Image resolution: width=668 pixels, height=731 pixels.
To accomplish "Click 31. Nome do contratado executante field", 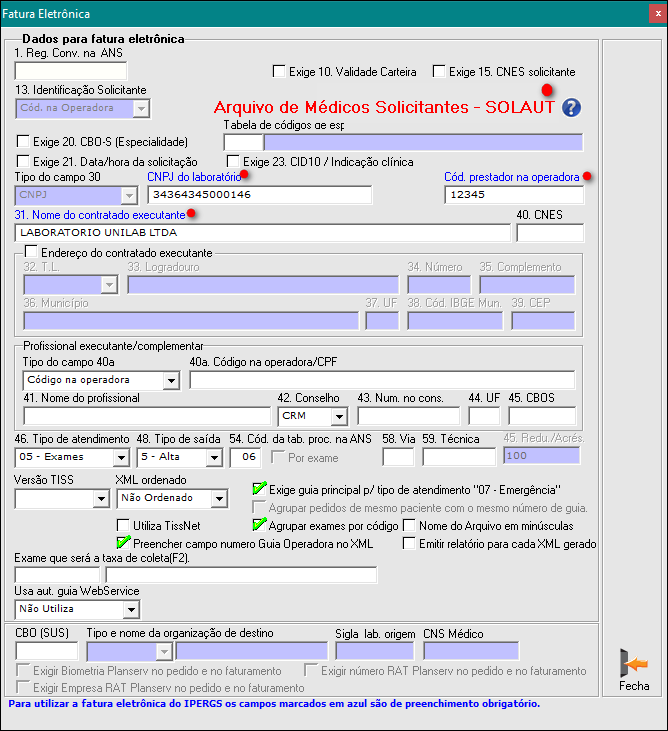I will [x=263, y=233].
